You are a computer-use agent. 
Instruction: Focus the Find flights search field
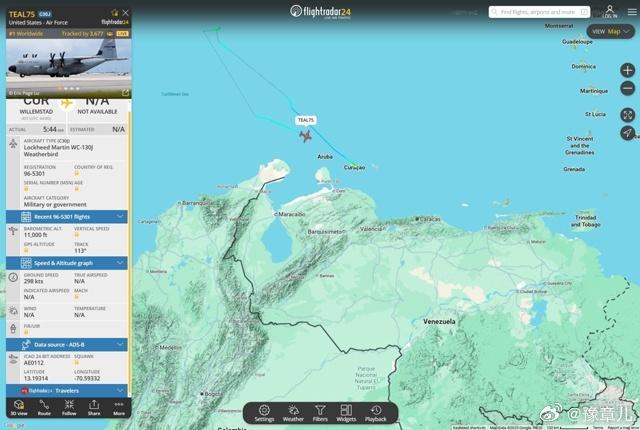(539, 12)
